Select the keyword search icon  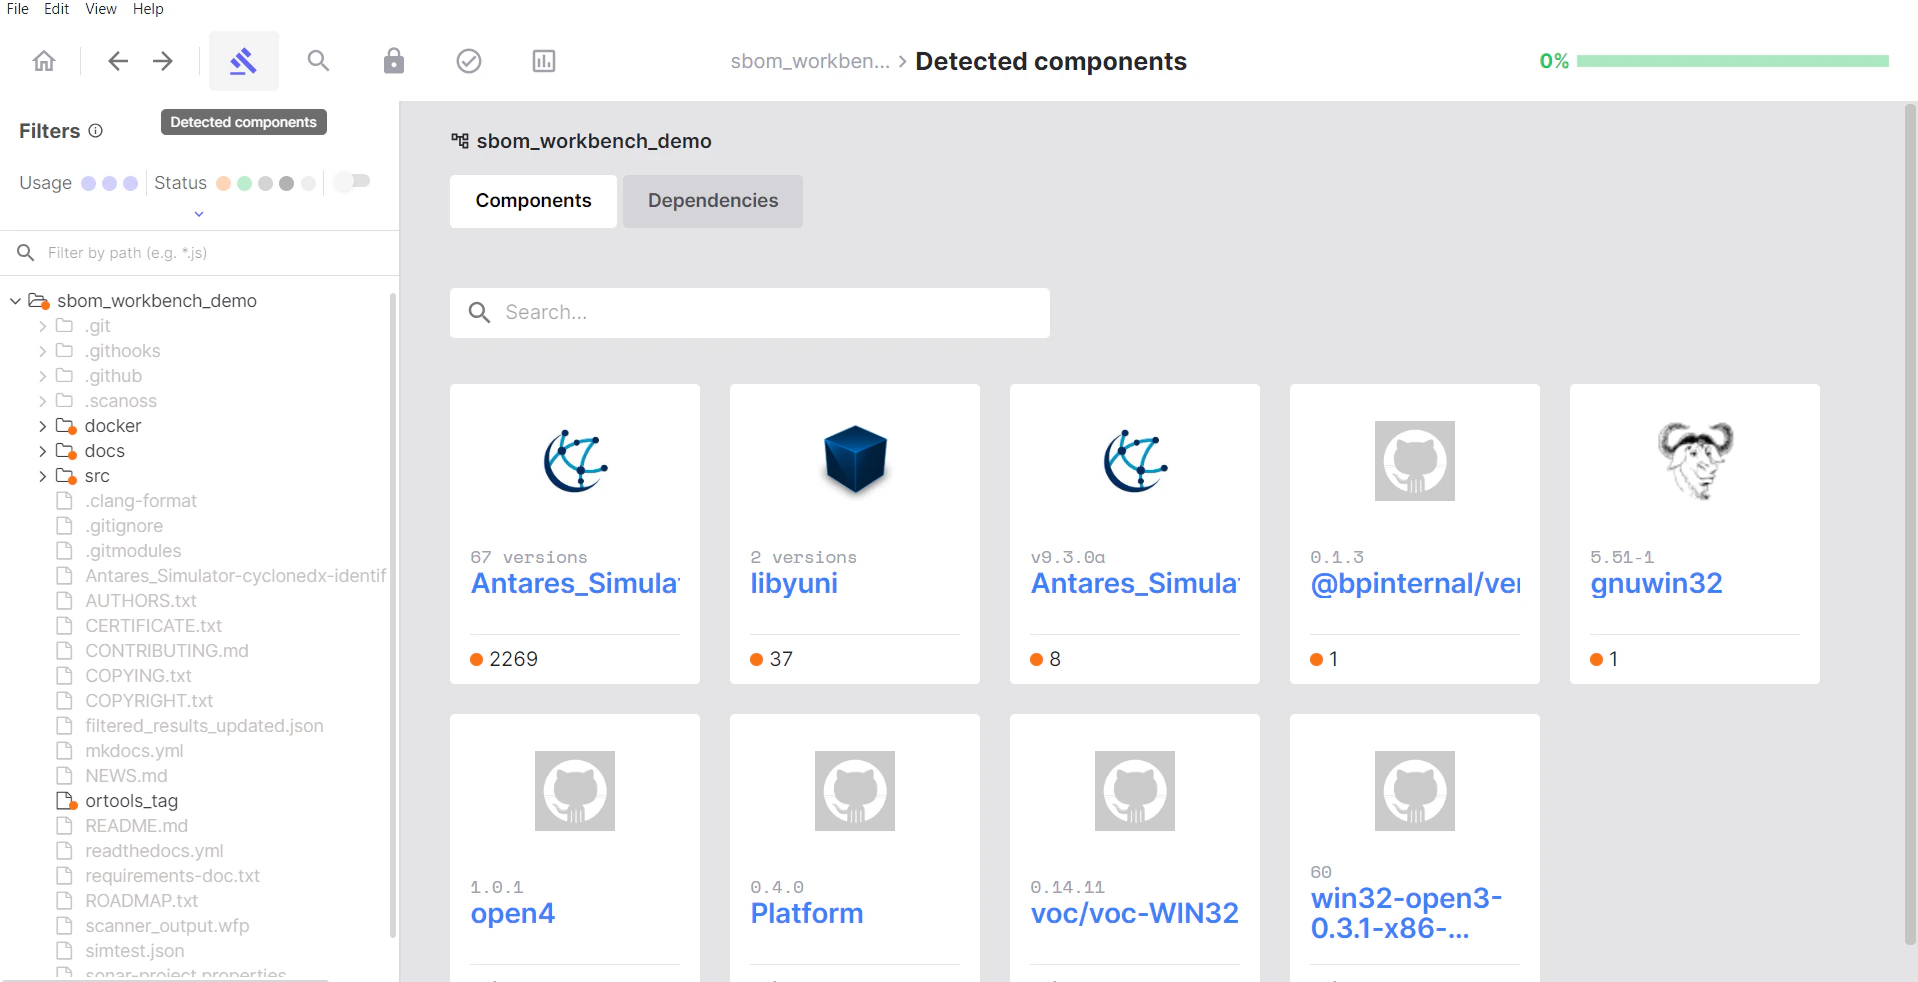318,61
